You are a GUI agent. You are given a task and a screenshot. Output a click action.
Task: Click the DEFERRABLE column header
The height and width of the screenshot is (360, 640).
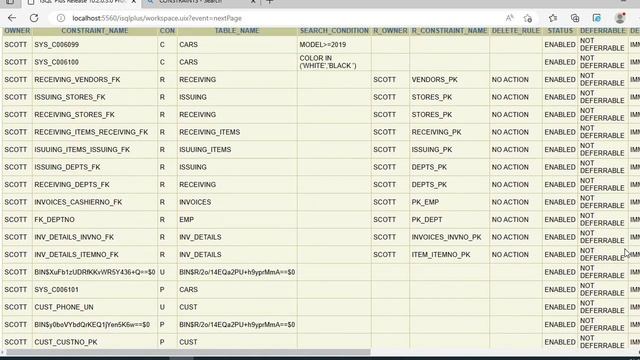pos(602,31)
